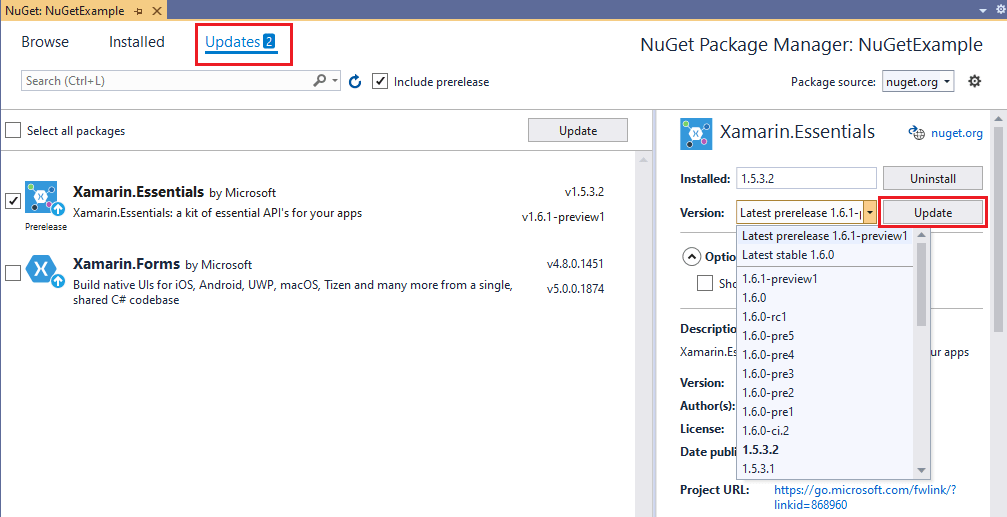The height and width of the screenshot is (517, 1007).
Task: Select NuGet: NuGetExample document tab
Action: 67,11
